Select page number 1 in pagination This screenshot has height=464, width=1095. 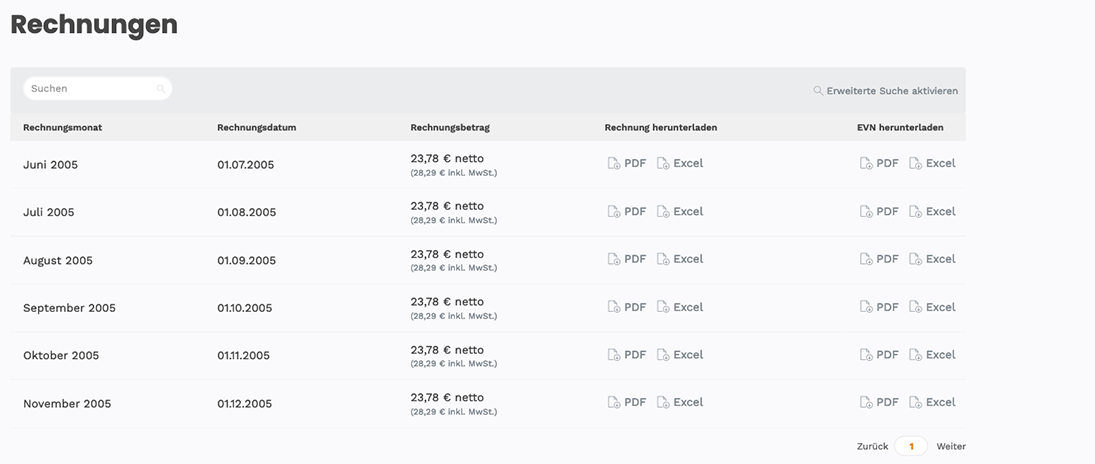point(911,447)
